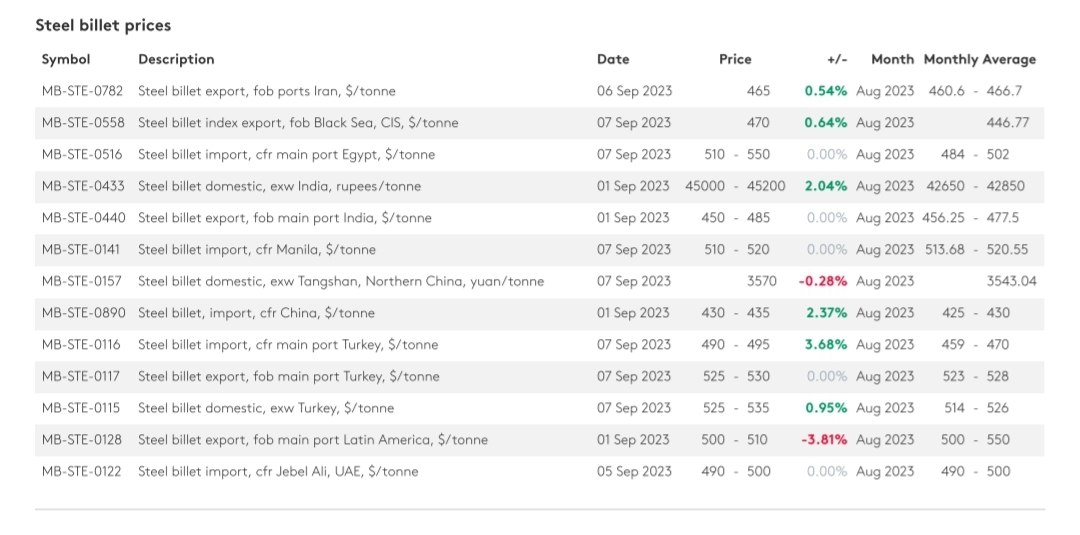The image size is (1080, 535).
Task: Select the Monthly Average column header
Action: click(979, 59)
